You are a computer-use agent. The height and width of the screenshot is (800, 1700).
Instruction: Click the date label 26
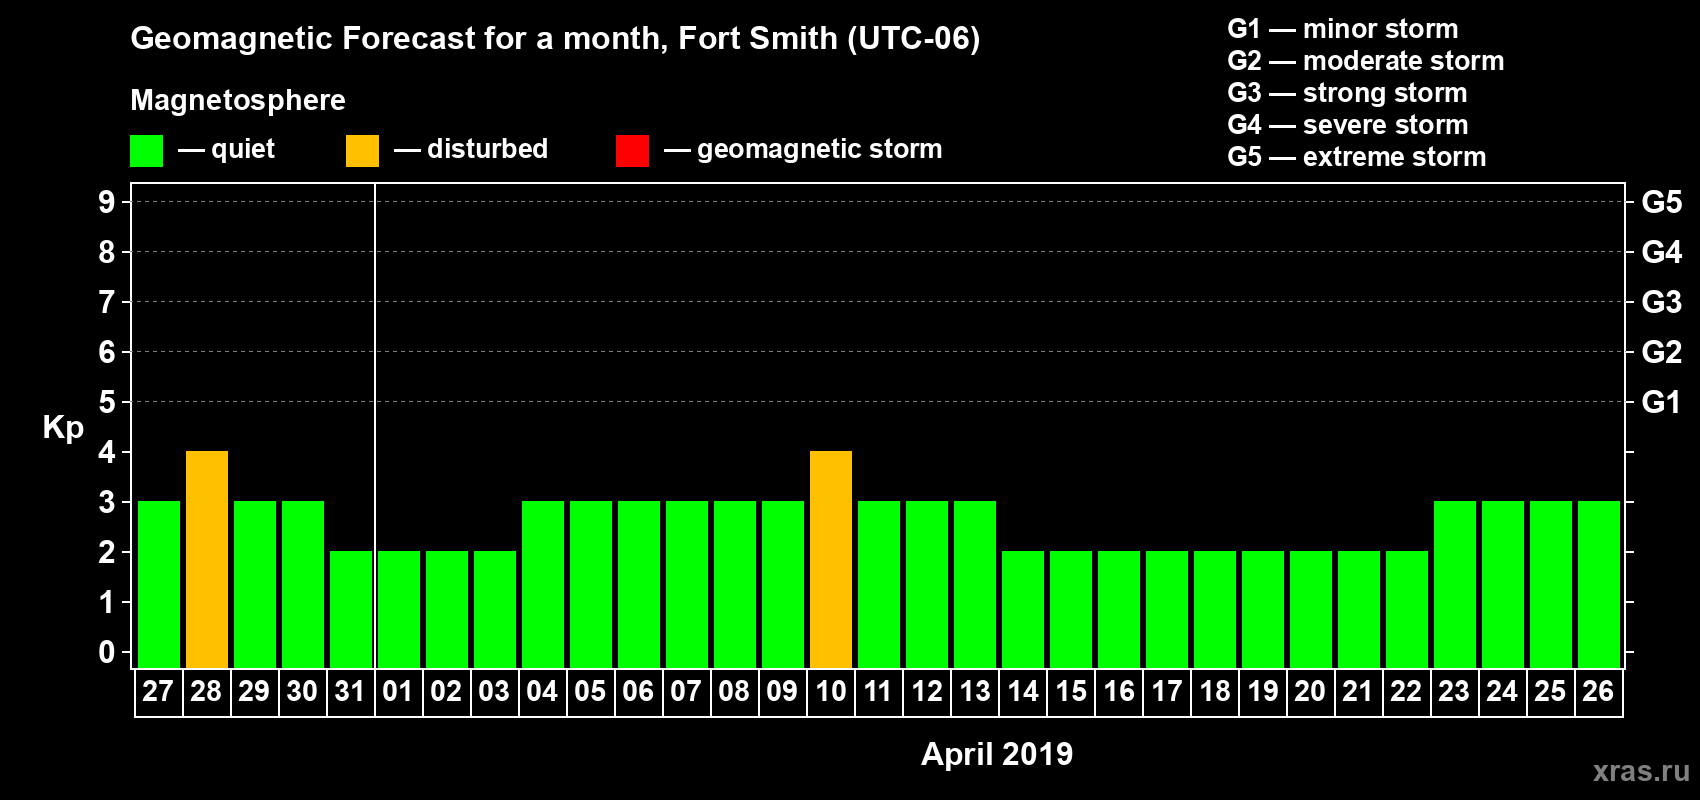pos(1598,692)
